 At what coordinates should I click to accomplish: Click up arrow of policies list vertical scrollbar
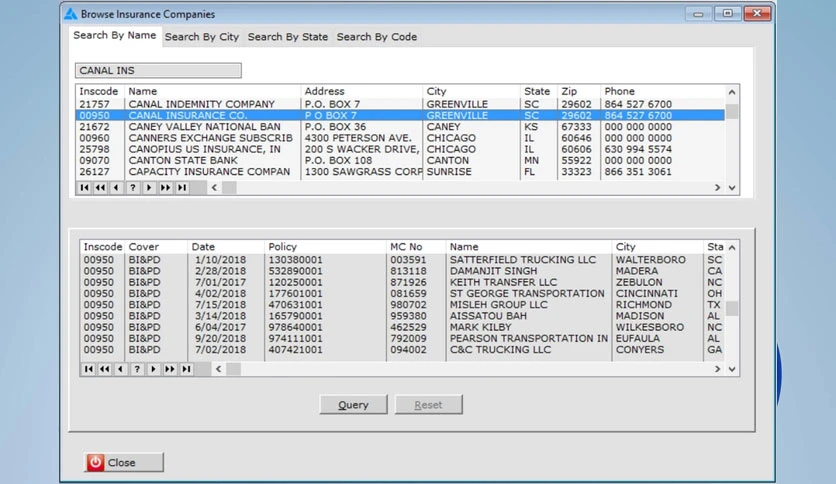pos(732,247)
